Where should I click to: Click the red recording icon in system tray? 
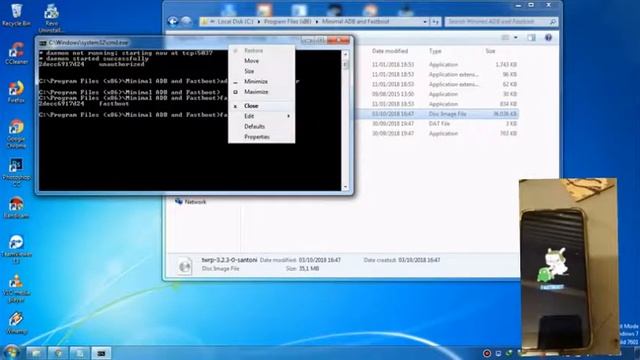tap(487, 353)
